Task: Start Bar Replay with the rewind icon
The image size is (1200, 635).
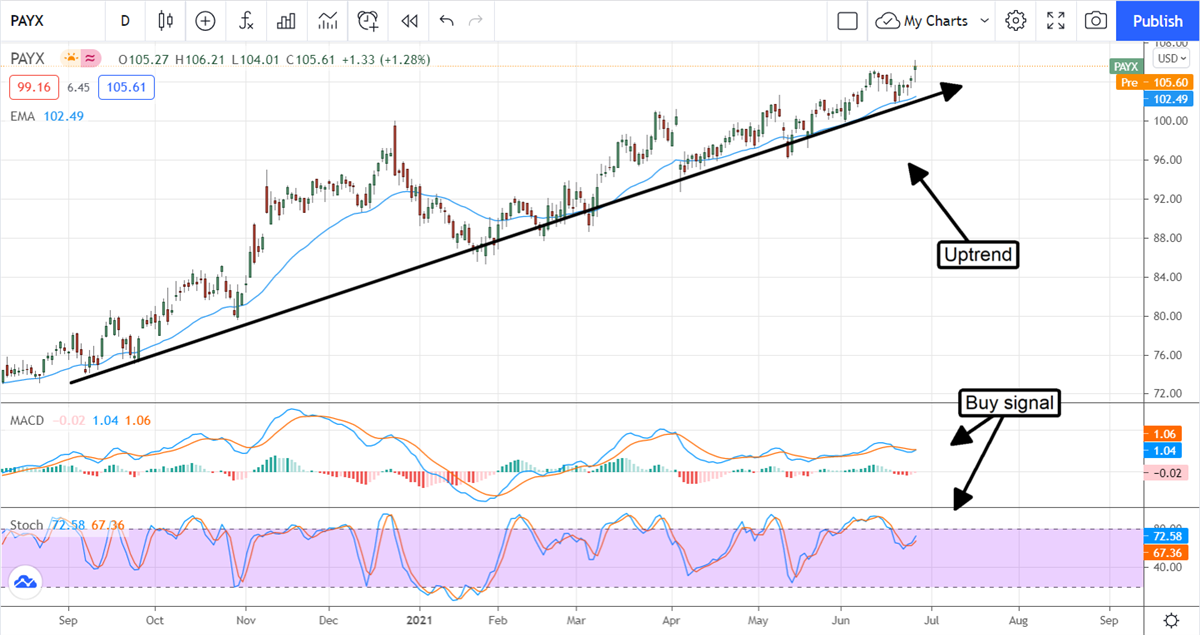Action: click(408, 20)
